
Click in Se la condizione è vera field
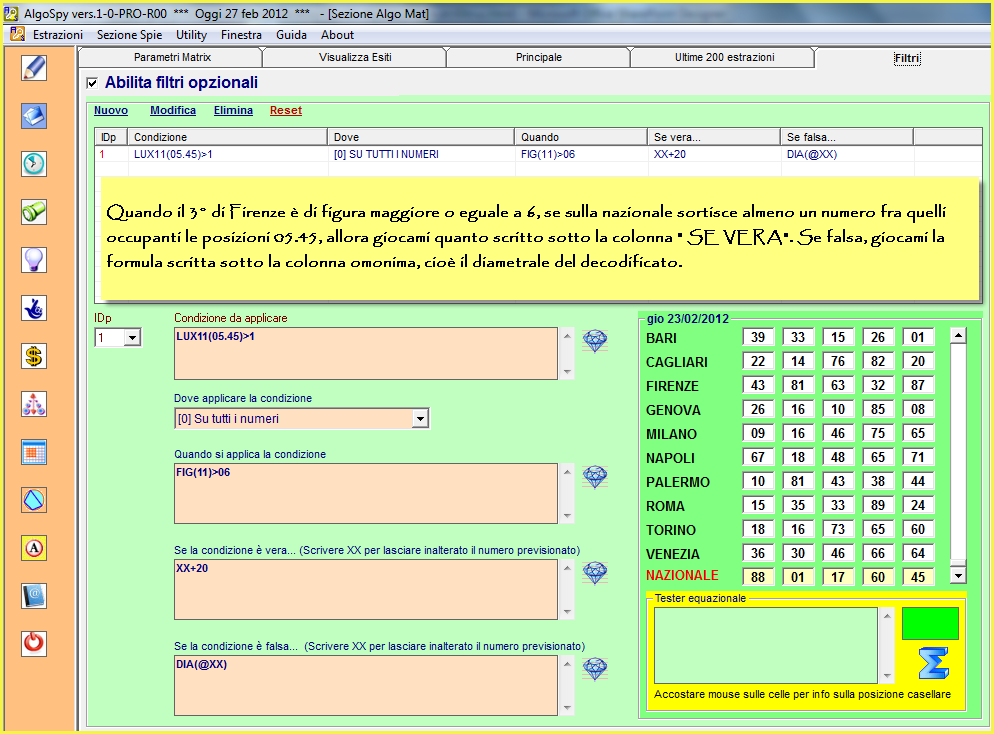point(366,589)
